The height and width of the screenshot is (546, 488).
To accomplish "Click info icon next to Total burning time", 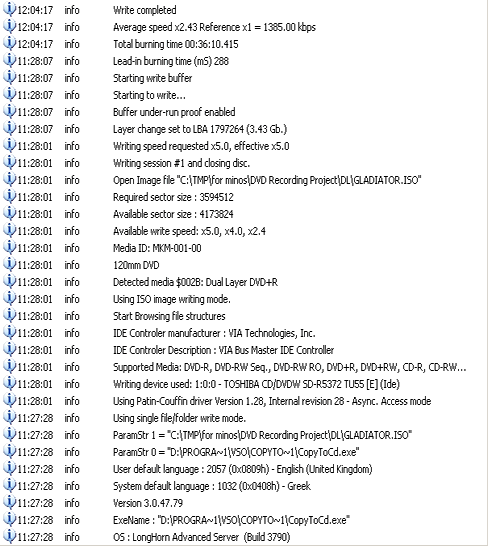I will tap(9, 44).
